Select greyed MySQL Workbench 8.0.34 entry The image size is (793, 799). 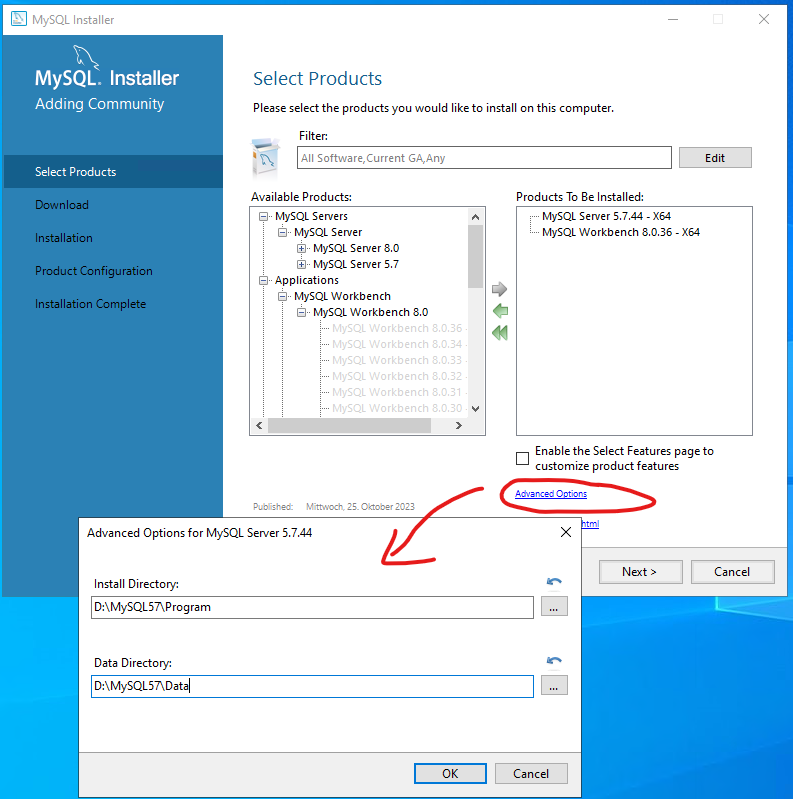click(397, 344)
